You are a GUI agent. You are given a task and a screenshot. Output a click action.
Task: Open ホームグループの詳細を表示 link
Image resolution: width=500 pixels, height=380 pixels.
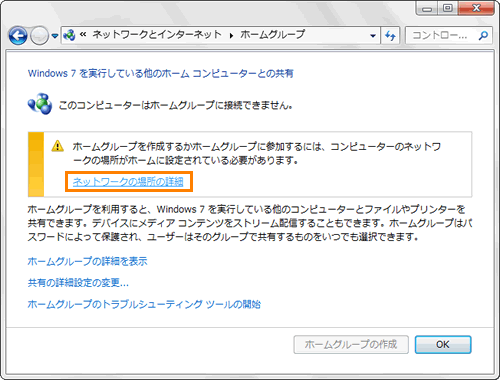87,261
